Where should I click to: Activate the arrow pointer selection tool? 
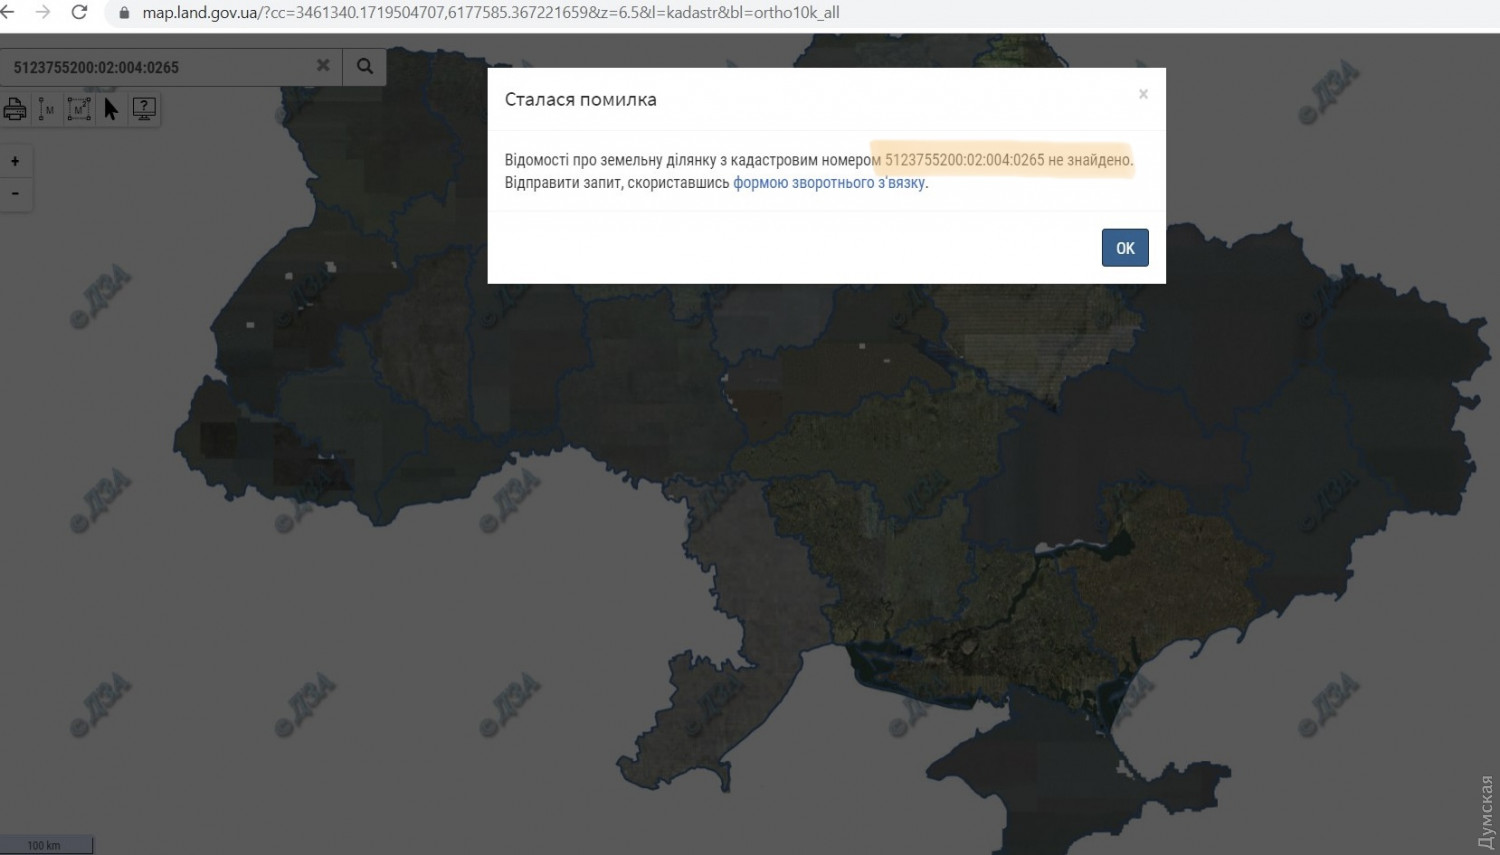(111, 109)
